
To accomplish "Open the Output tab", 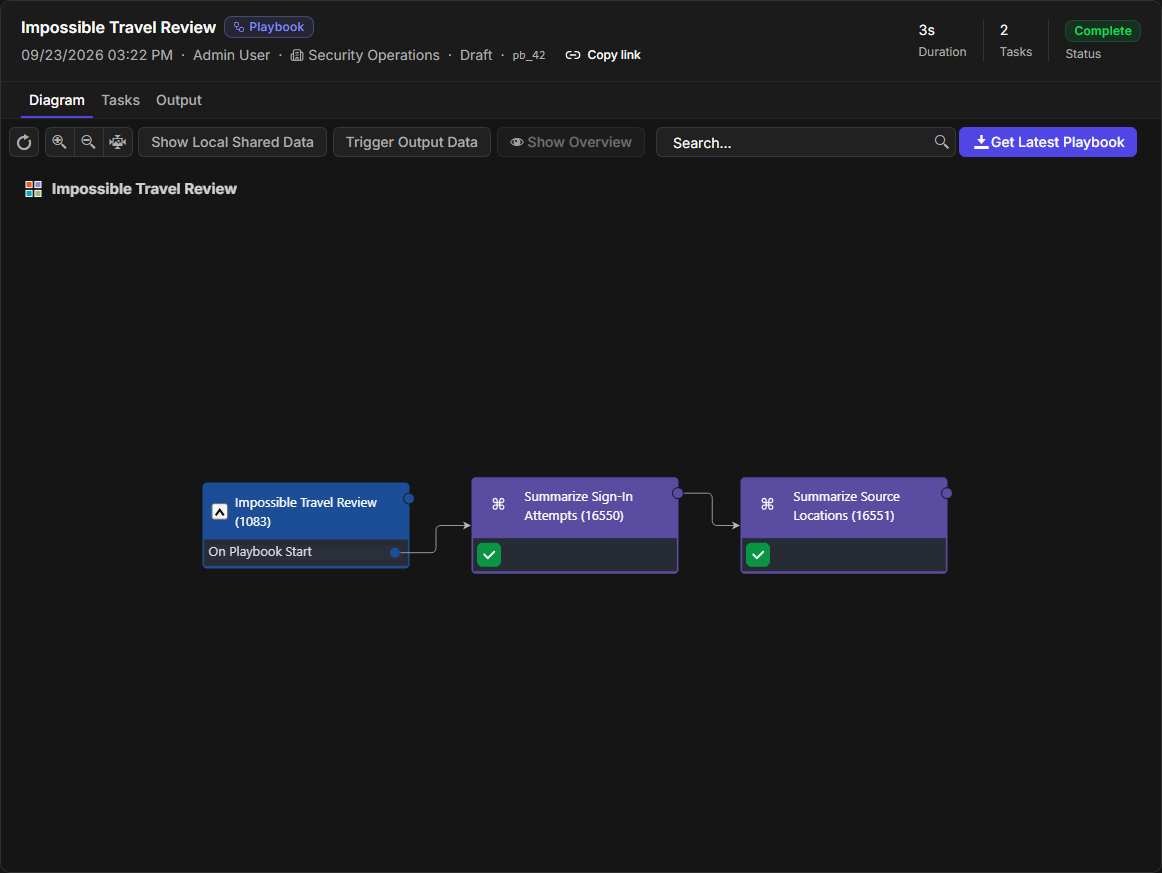I will [x=179, y=100].
